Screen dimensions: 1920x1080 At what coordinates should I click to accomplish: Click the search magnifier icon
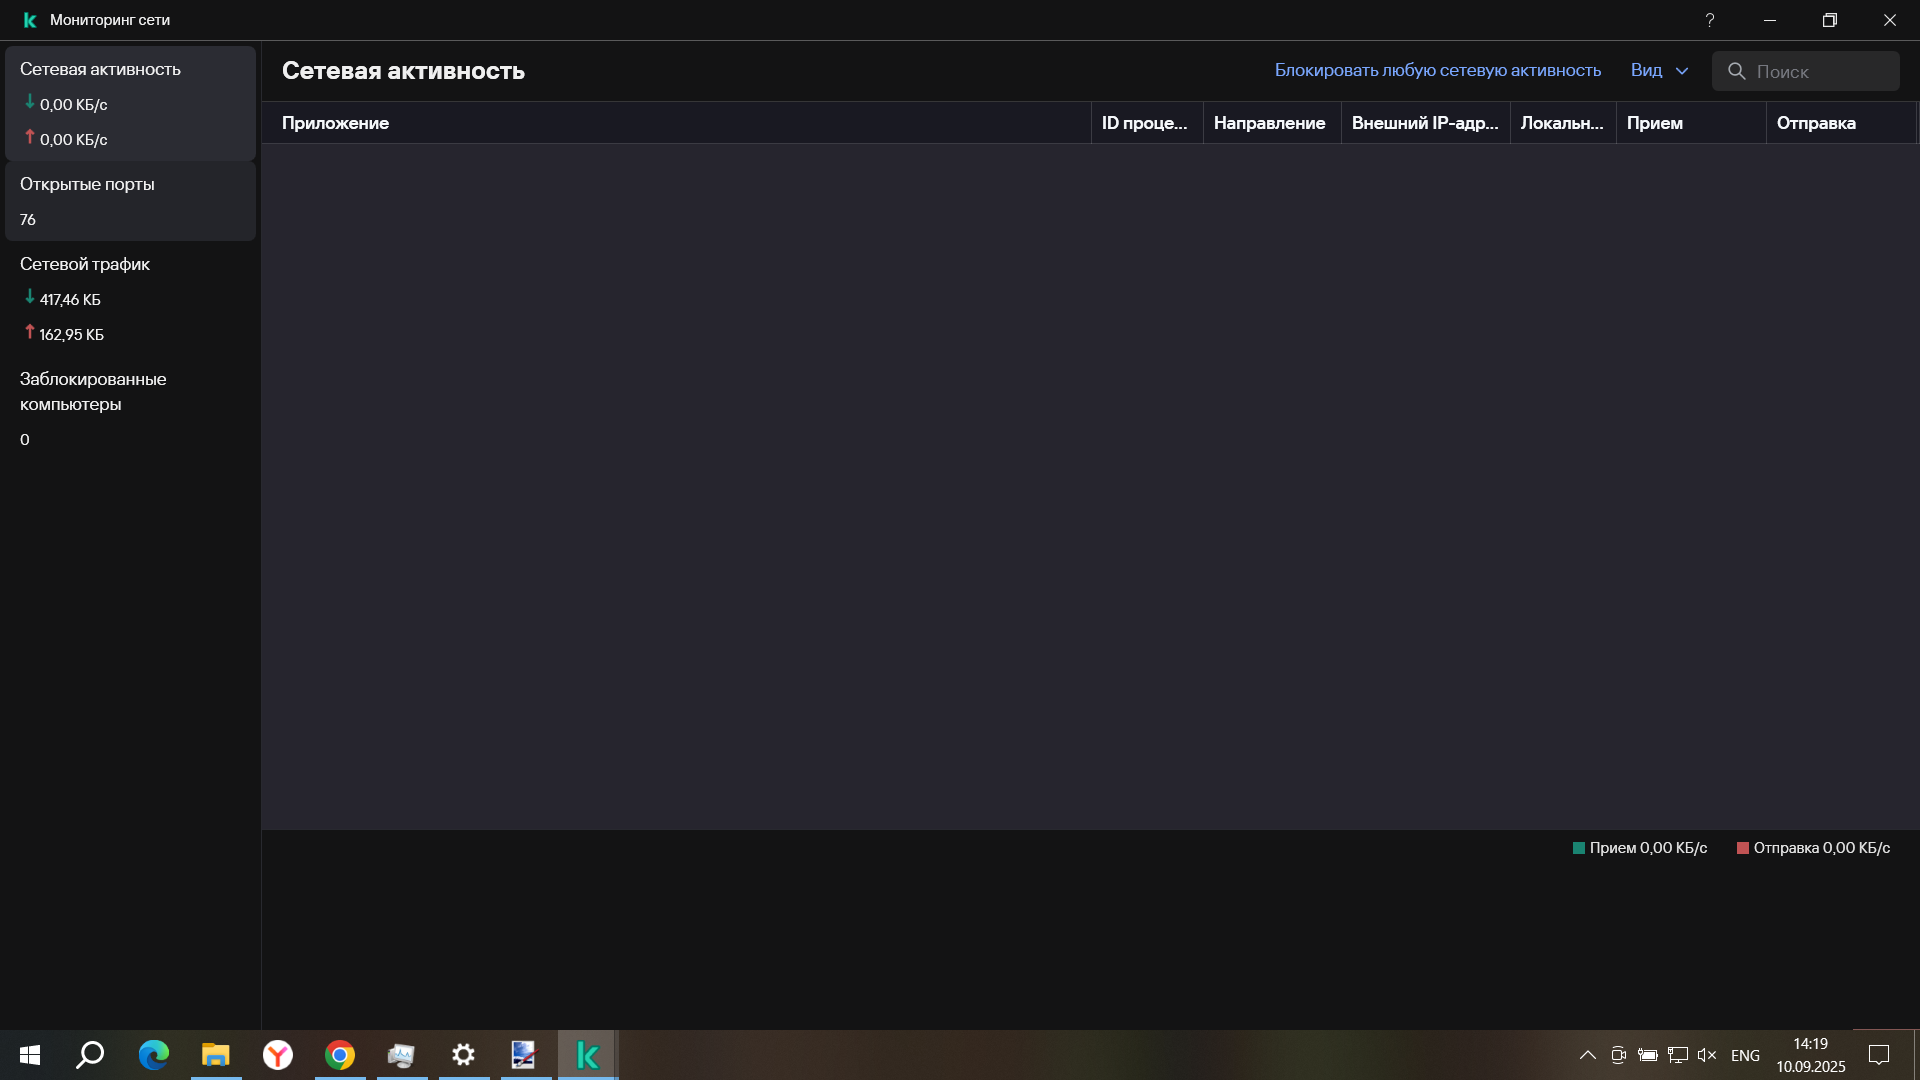coord(1737,71)
